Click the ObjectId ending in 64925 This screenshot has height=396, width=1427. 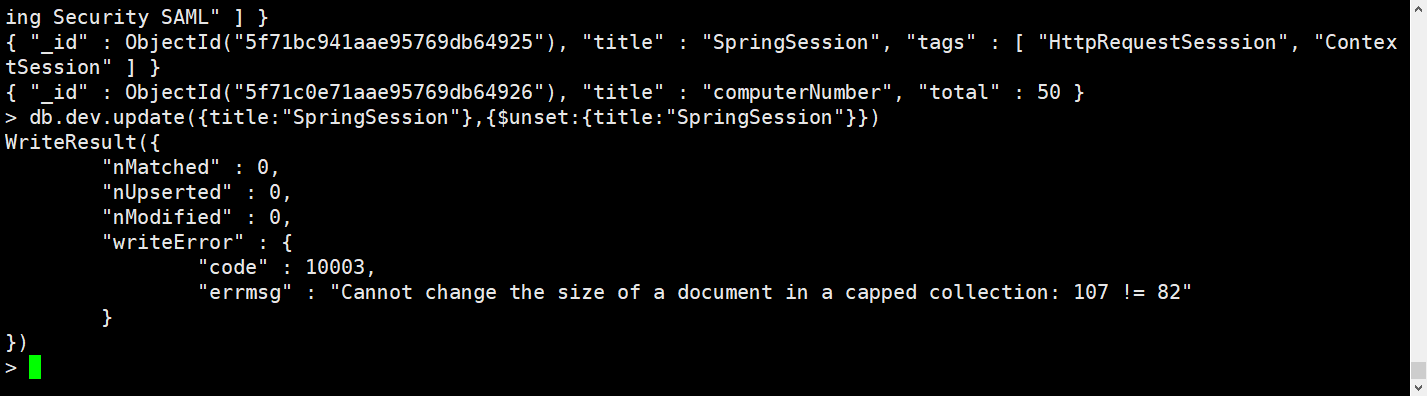click(x=340, y=43)
